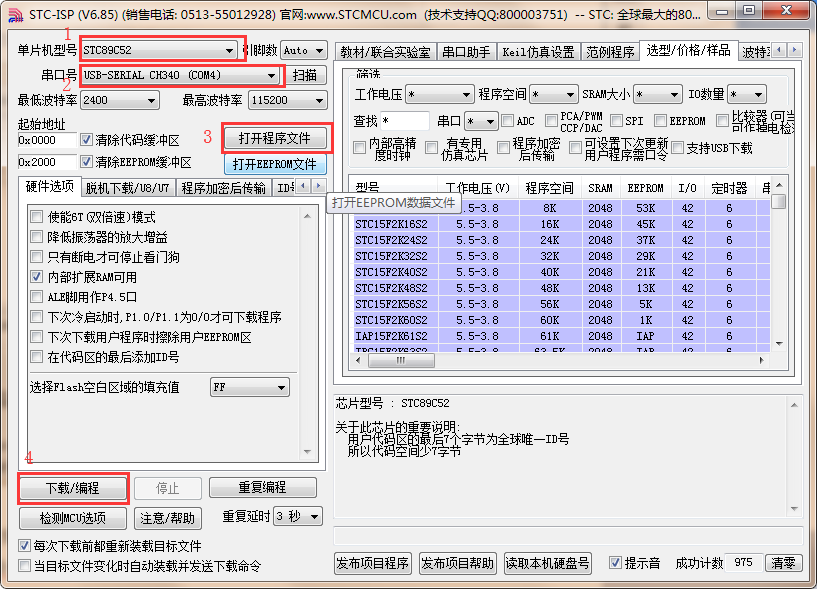
Task: Toggle 每次下载前都重新装载目标文件 checkbox
Action: pos(24,546)
